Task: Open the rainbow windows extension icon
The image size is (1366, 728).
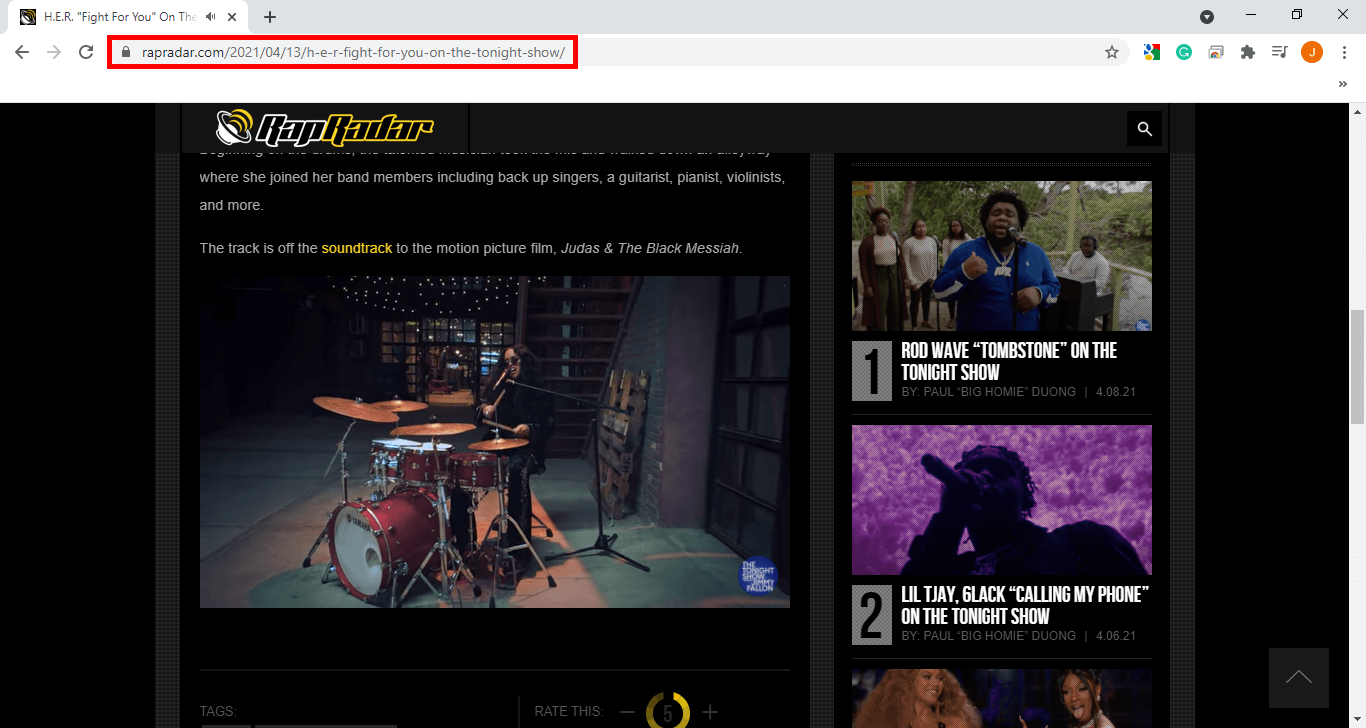Action: [1216, 52]
